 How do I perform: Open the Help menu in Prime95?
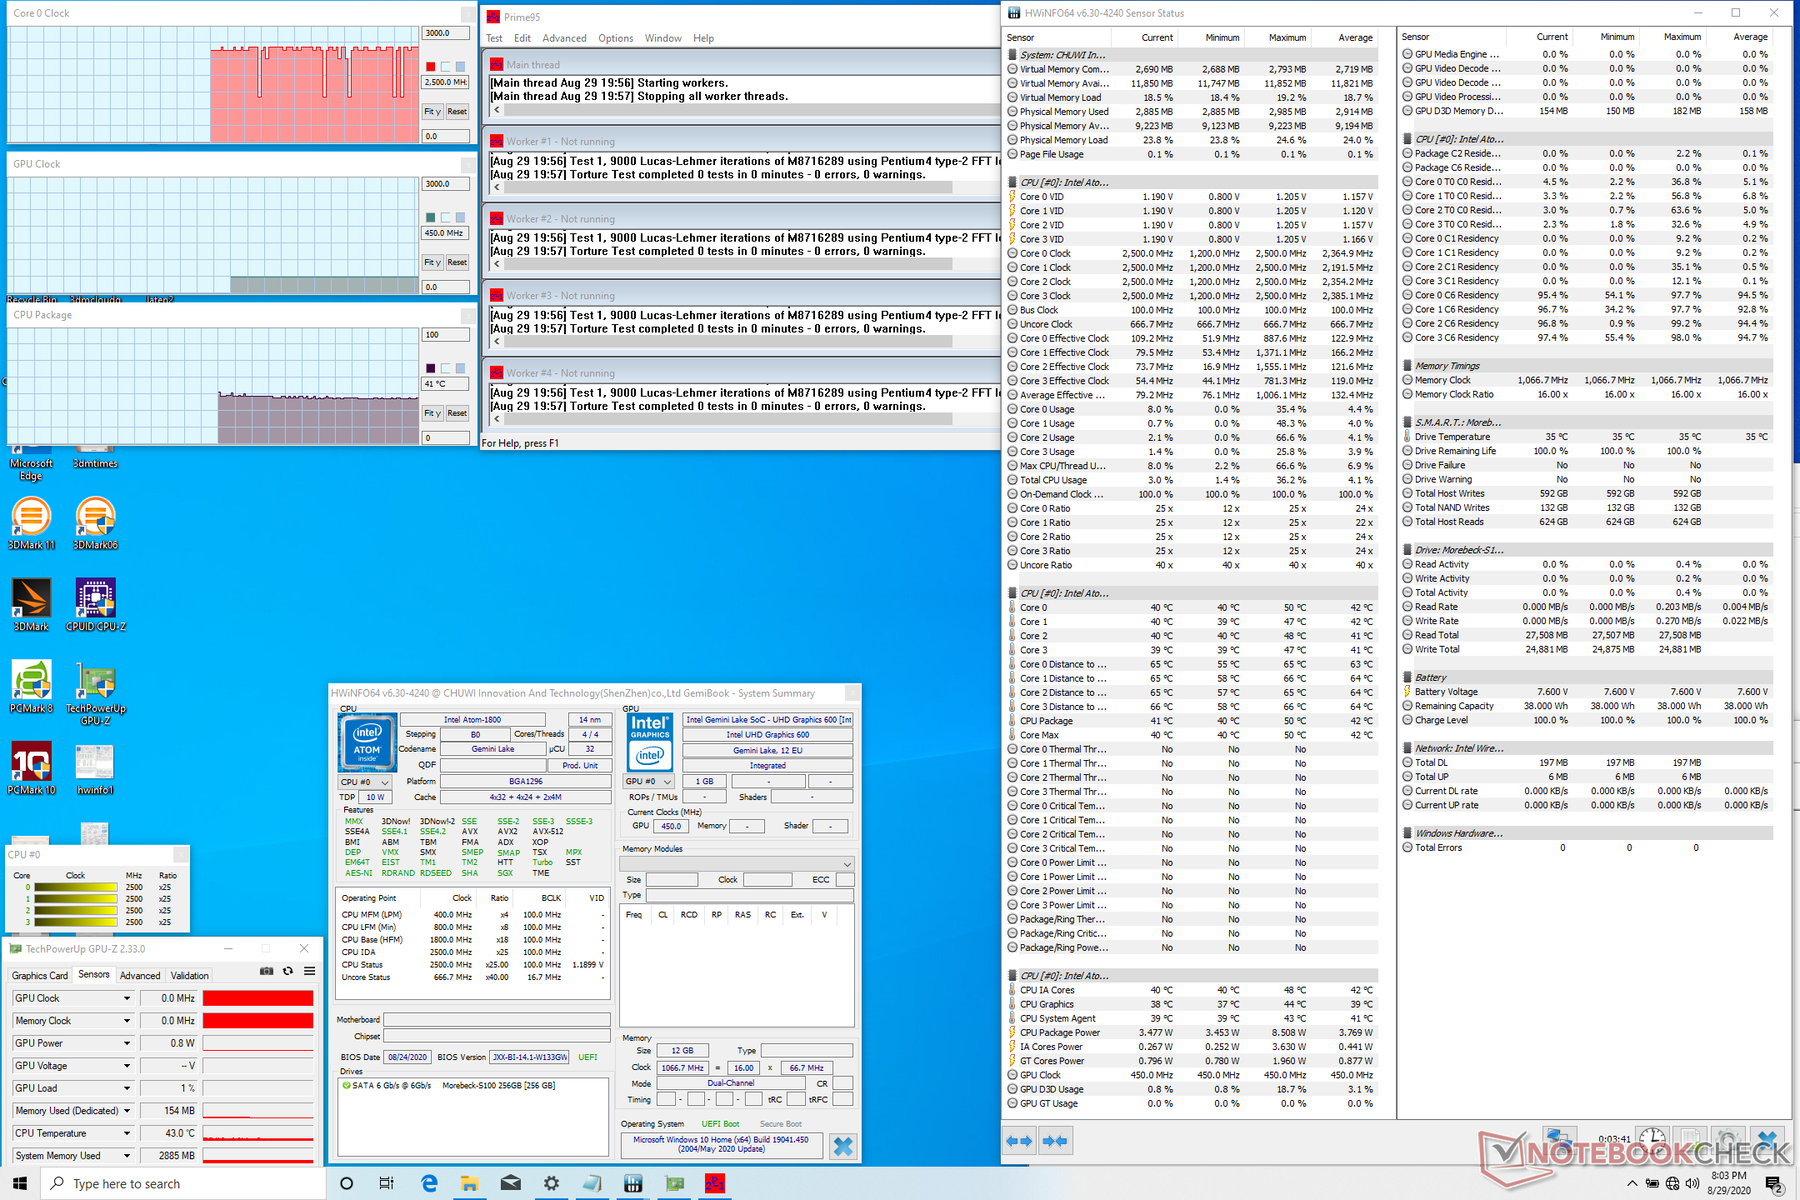click(704, 38)
